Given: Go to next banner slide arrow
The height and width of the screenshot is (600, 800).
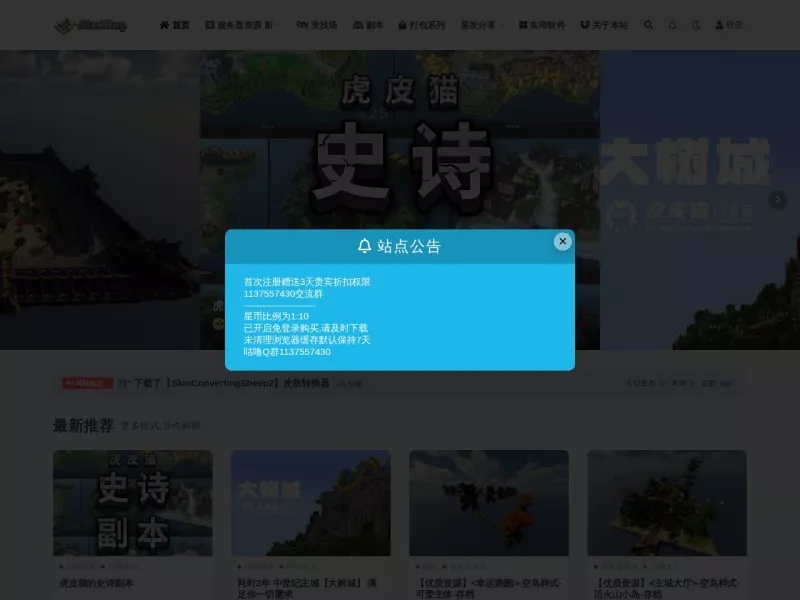Looking at the screenshot, I should (x=778, y=199).
